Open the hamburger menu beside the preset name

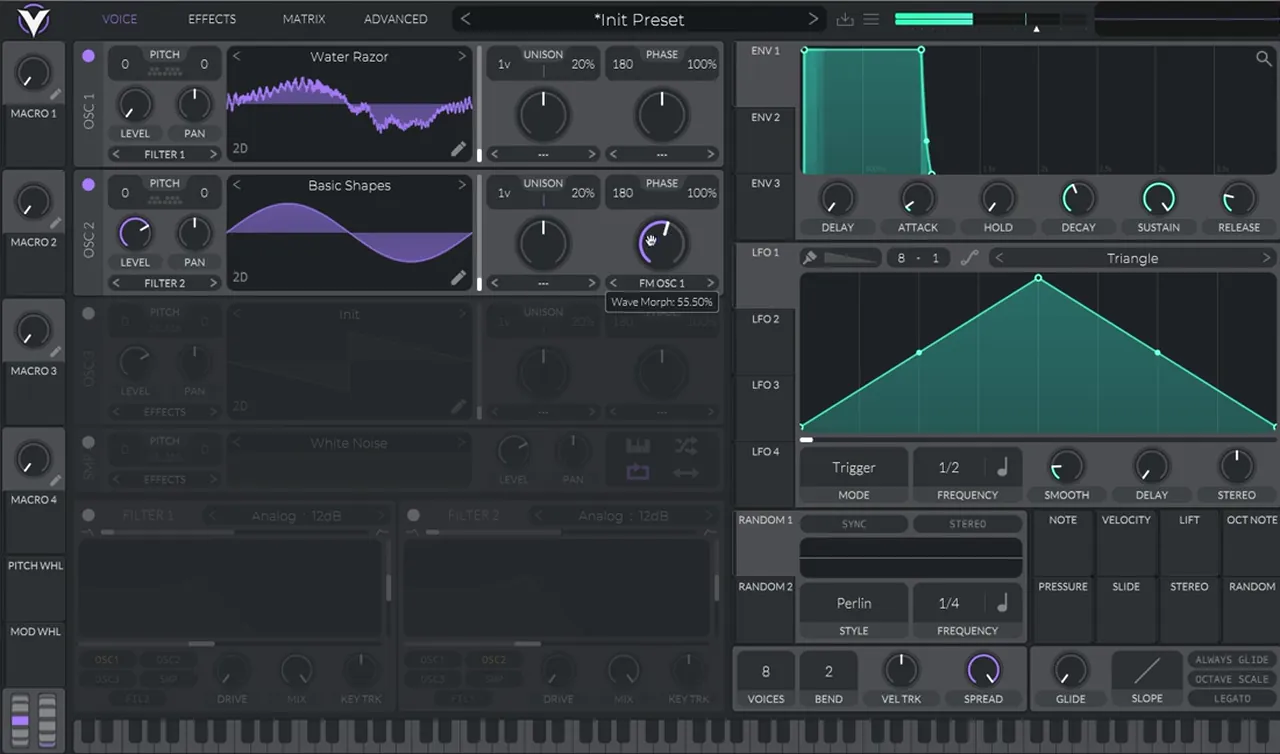point(871,19)
